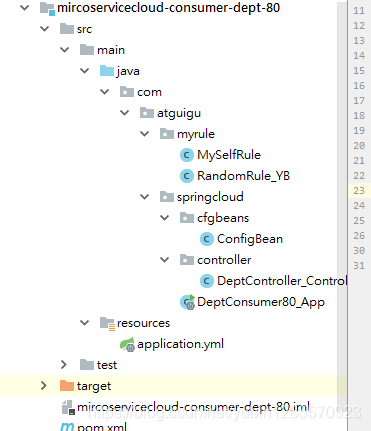Click the DeptController class icon
Image resolution: width=371 pixels, height=431 pixels.
click(207, 281)
